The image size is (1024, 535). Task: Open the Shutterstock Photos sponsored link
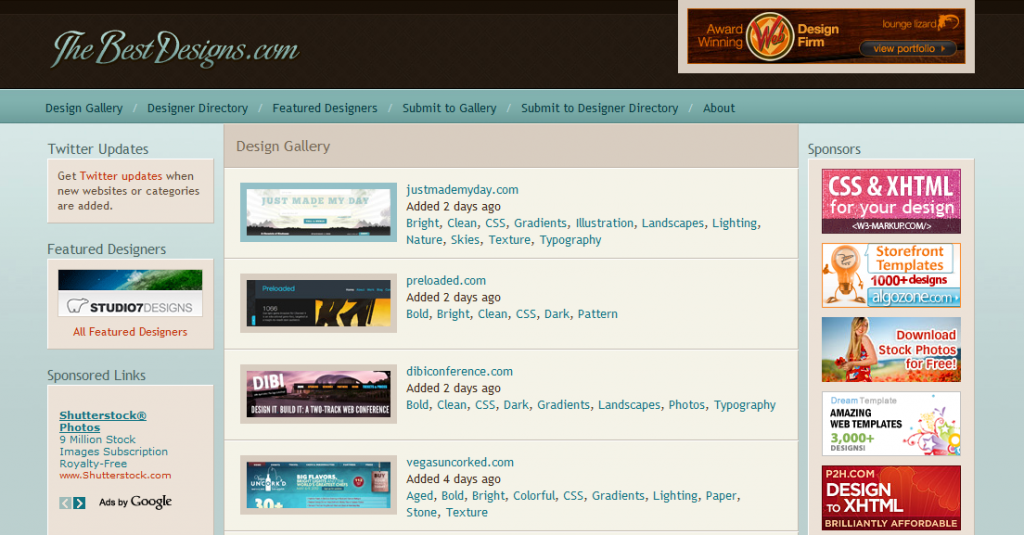tap(103, 421)
